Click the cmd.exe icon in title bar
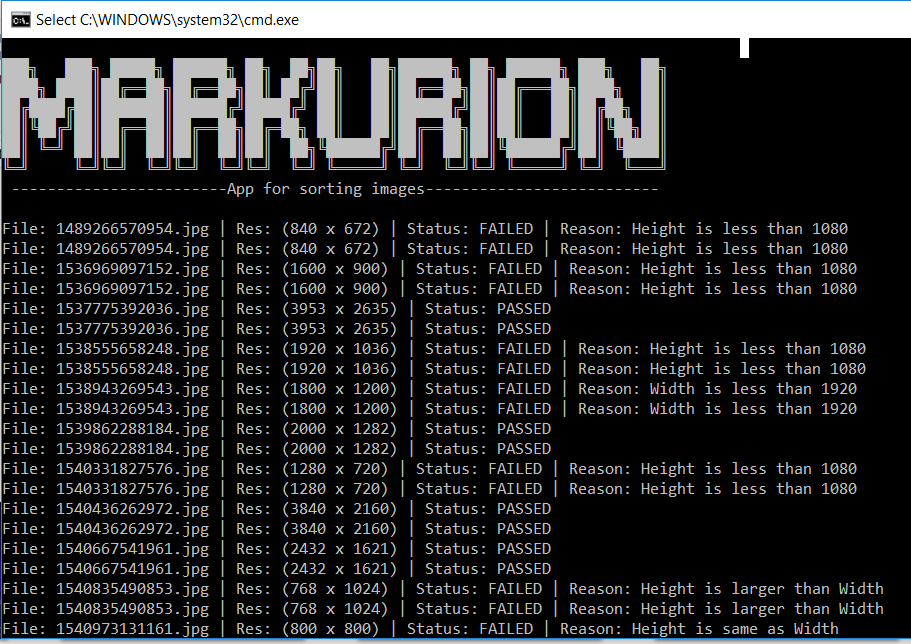 pos(17,20)
